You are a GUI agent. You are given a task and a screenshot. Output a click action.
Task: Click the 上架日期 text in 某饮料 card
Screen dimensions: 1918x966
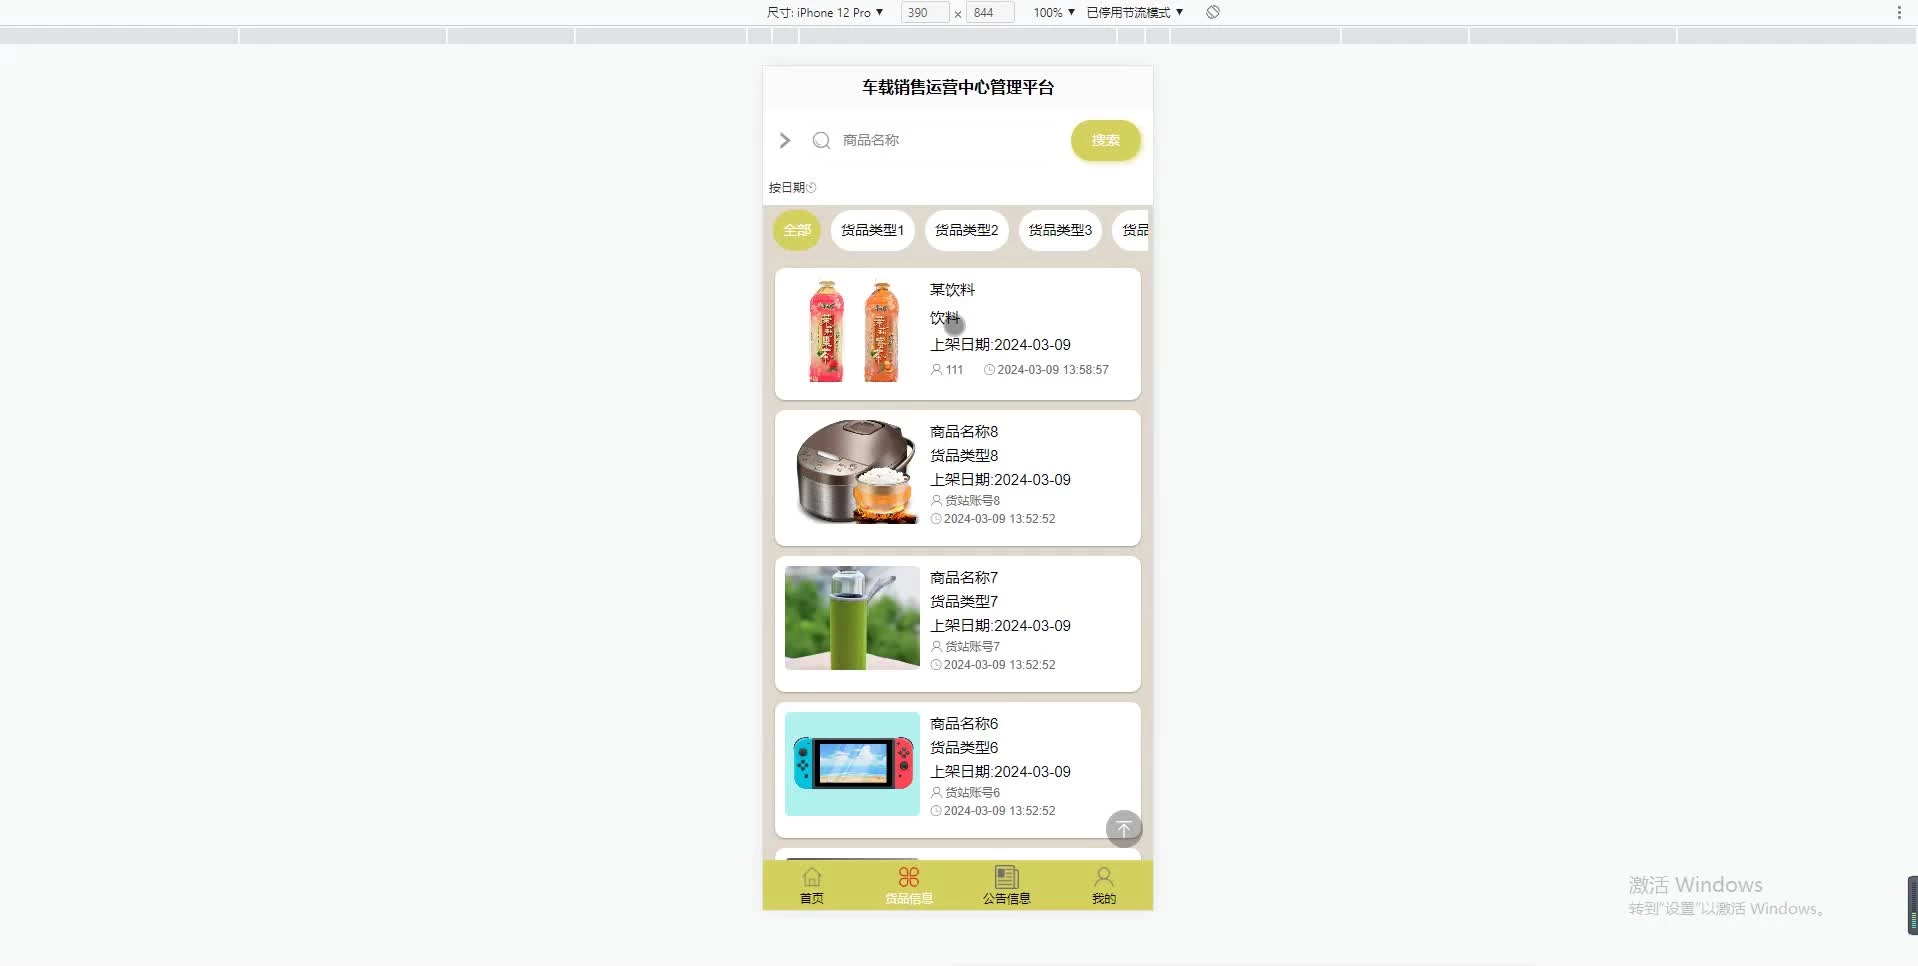tap(1000, 345)
